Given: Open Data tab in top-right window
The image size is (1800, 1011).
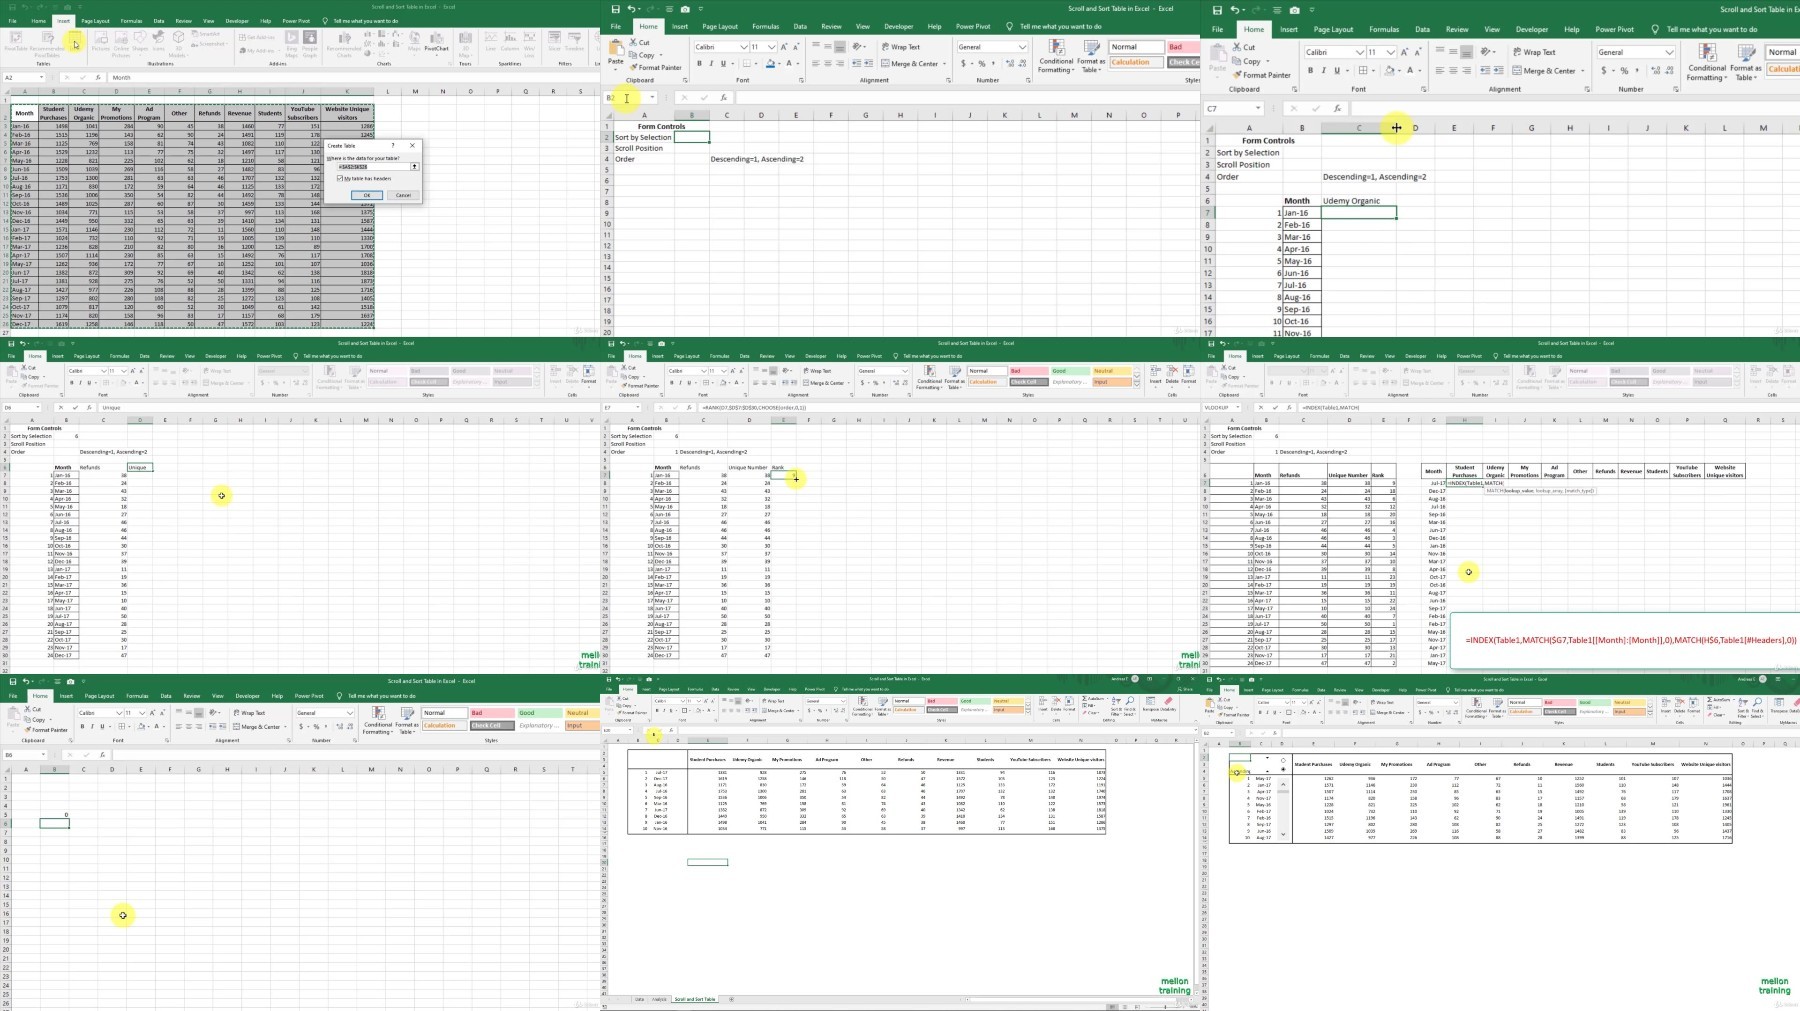Looking at the screenshot, I should 1422,29.
